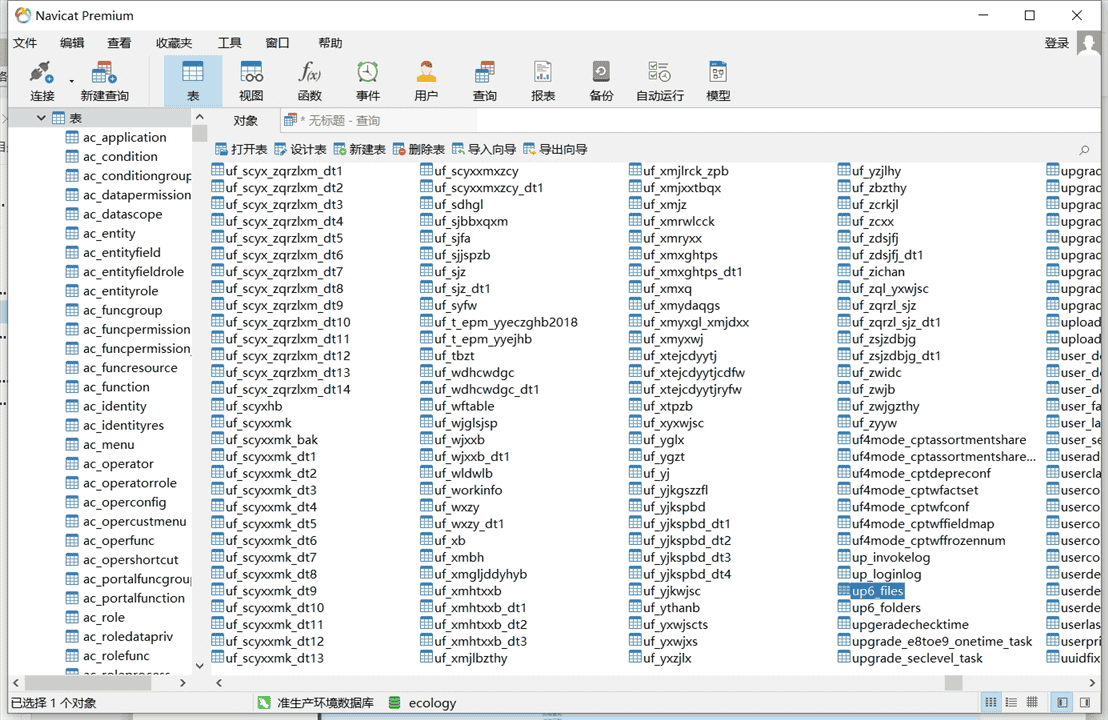
Task: Collapse the 表 node in the tree
Action: point(42,118)
